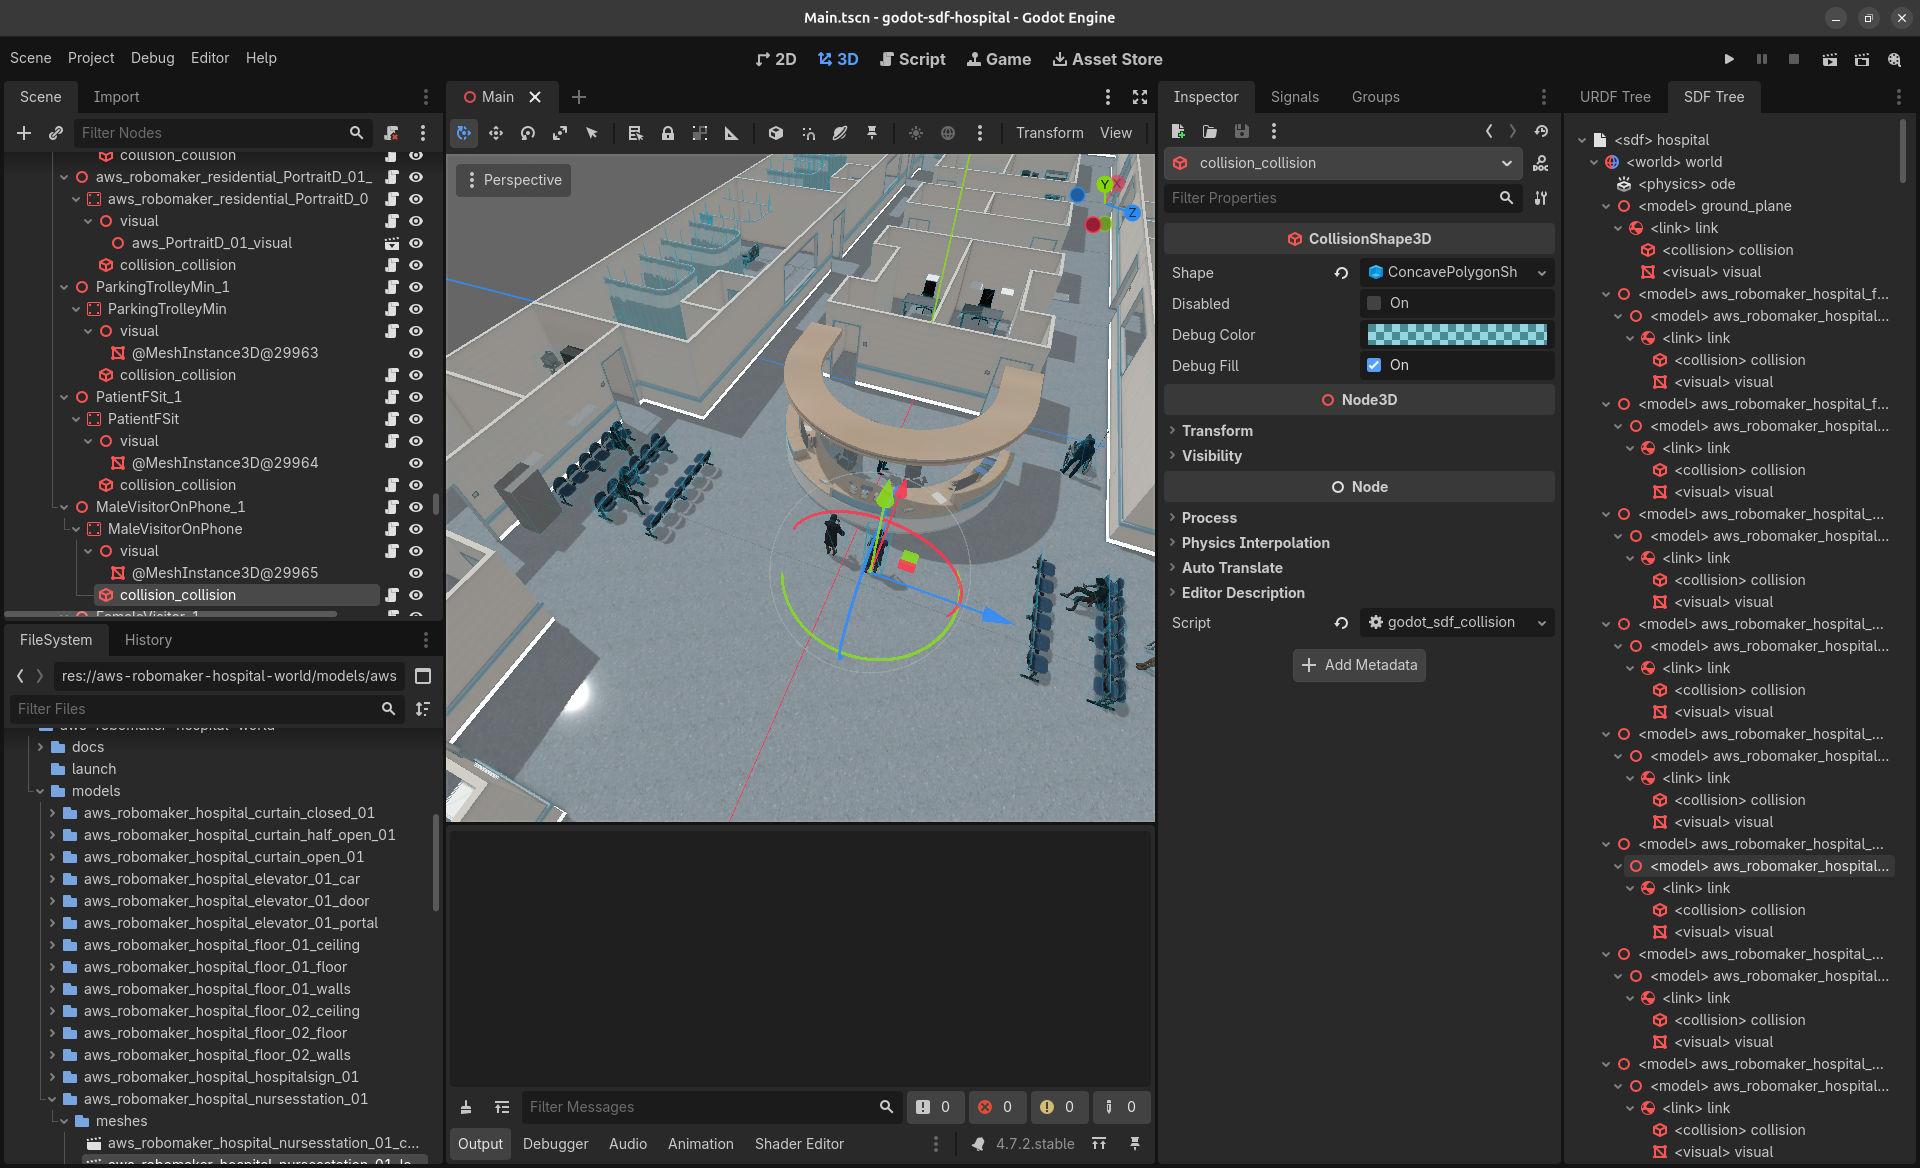Open the Debugger bottom panel tab
Image resolution: width=1920 pixels, height=1168 pixels.
[555, 1144]
